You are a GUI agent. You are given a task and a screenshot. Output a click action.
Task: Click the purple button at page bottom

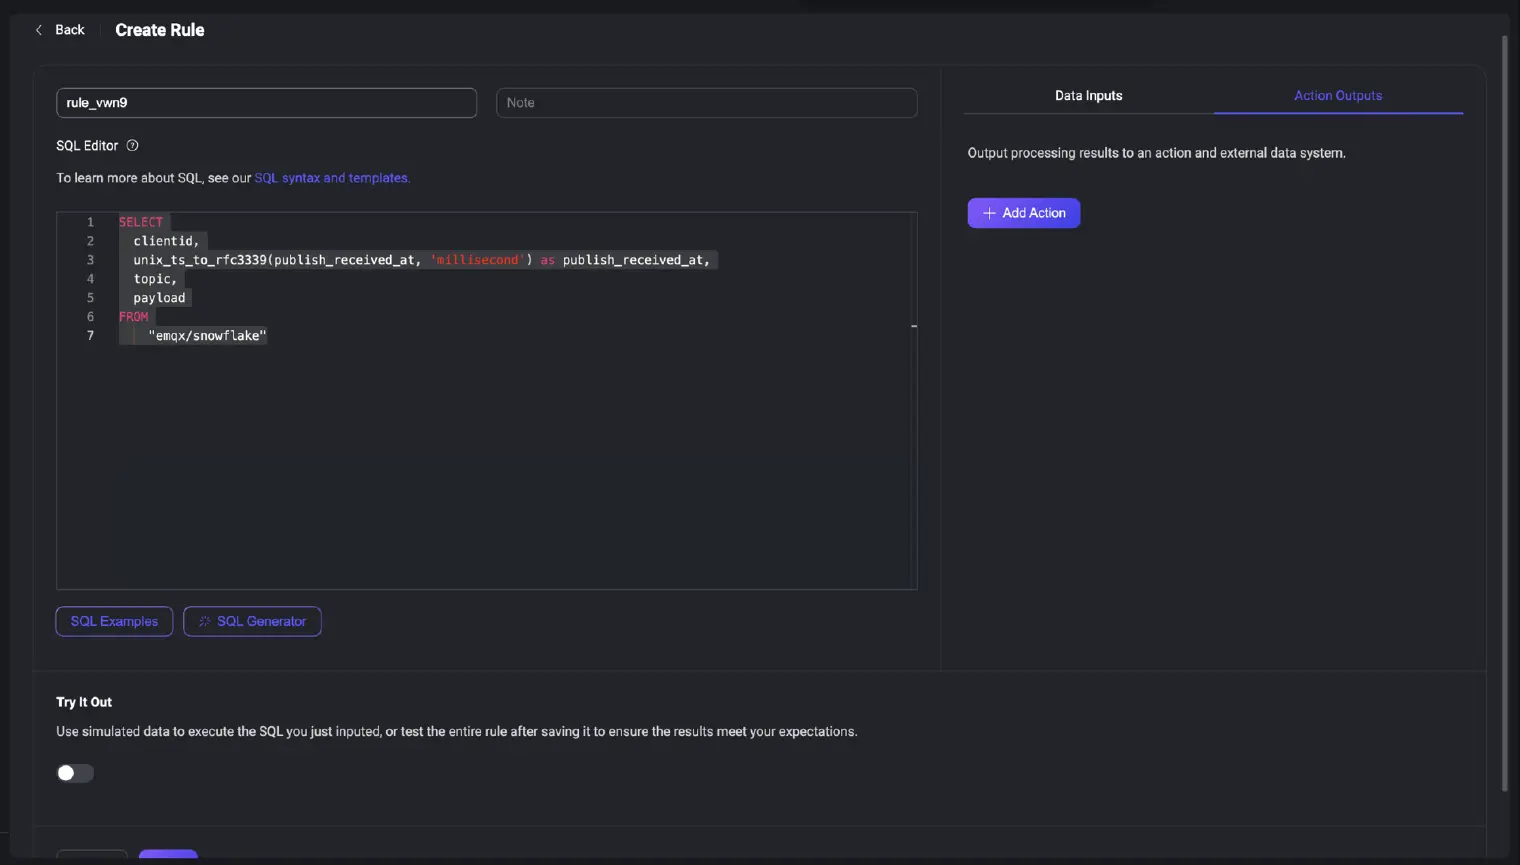(168, 855)
